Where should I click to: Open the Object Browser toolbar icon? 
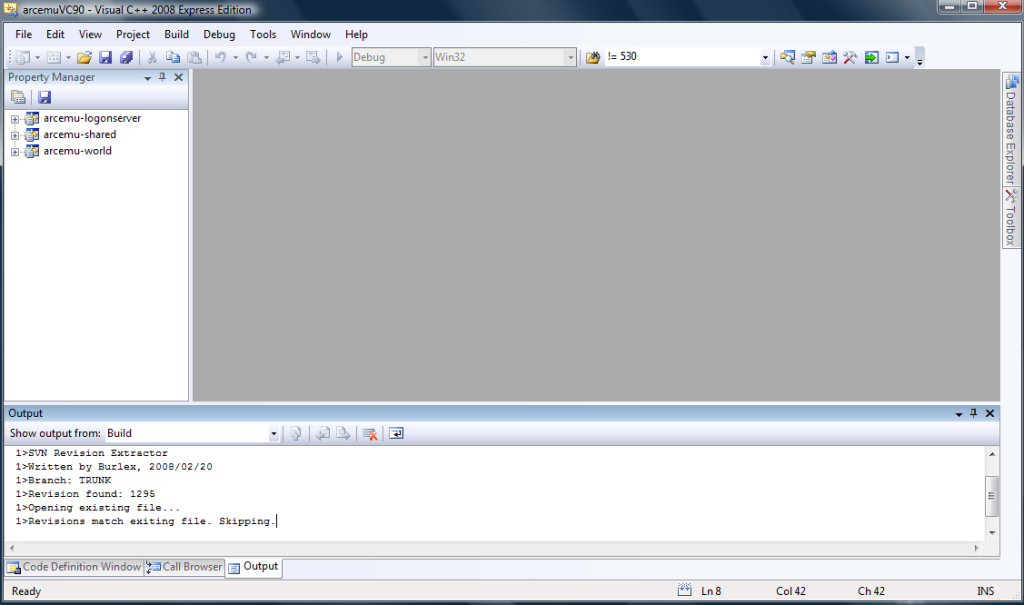[829, 57]
